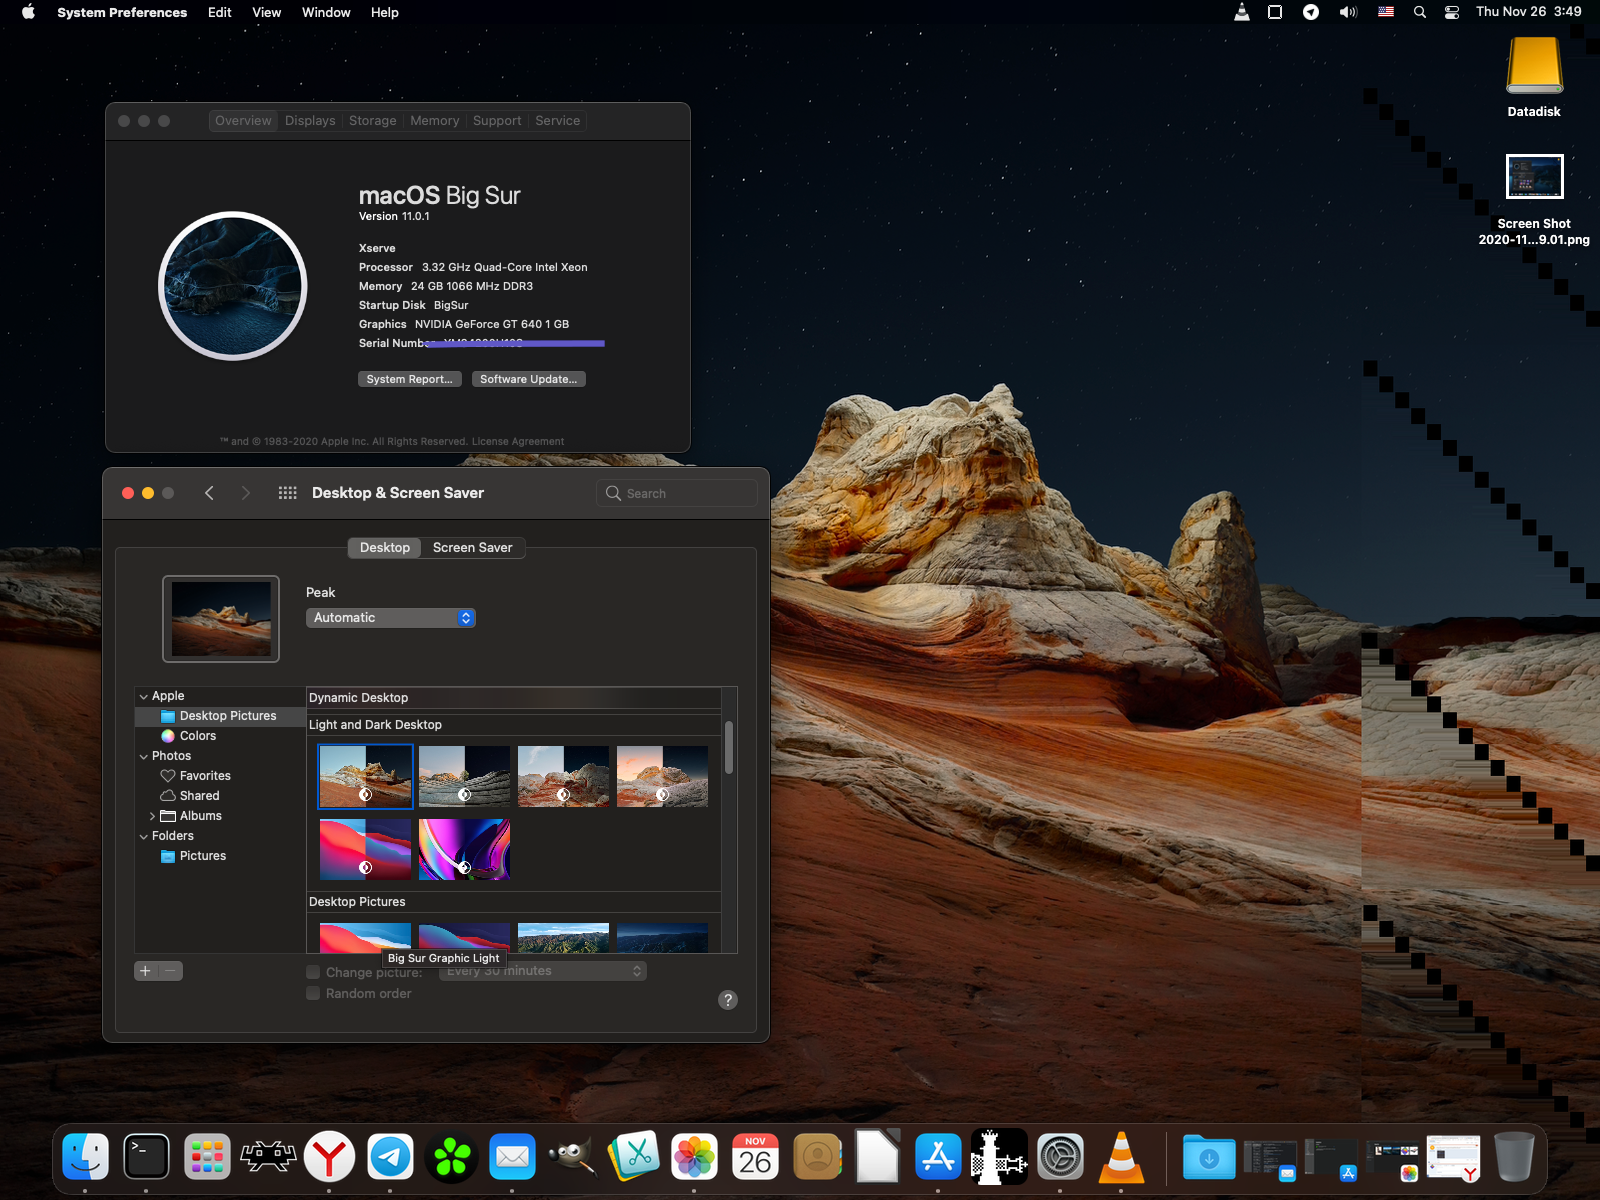Click the Show All grid icon
1600x1200 pixels.
[x=287, y=493]
